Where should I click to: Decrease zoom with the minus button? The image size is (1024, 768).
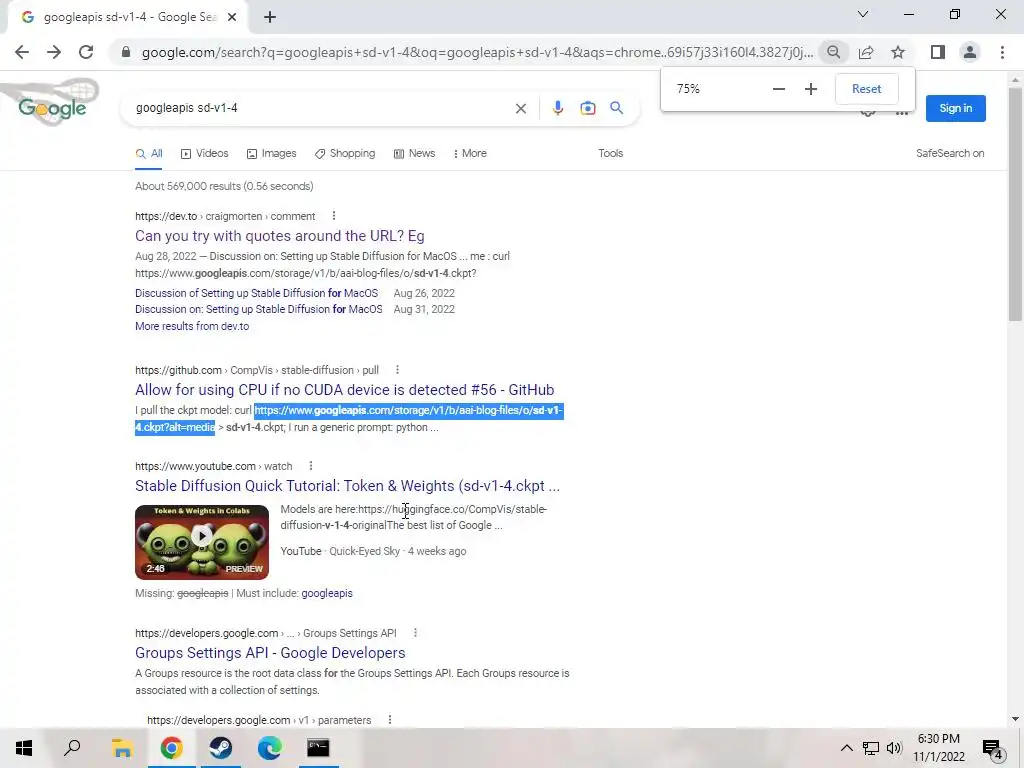coord(778,89)
